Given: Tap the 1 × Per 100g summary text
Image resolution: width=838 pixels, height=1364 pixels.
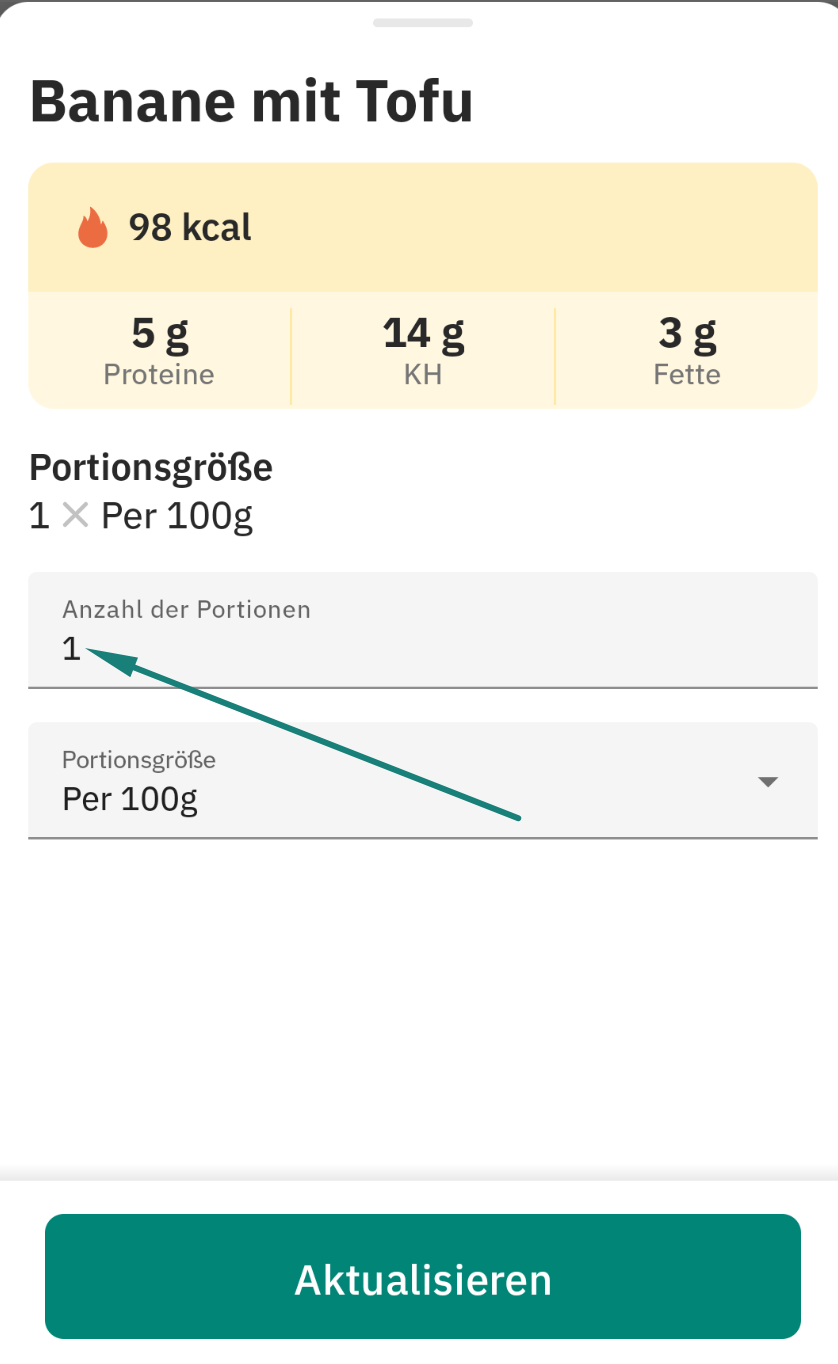Looking at the screenshot, I should tap(141, 516).
